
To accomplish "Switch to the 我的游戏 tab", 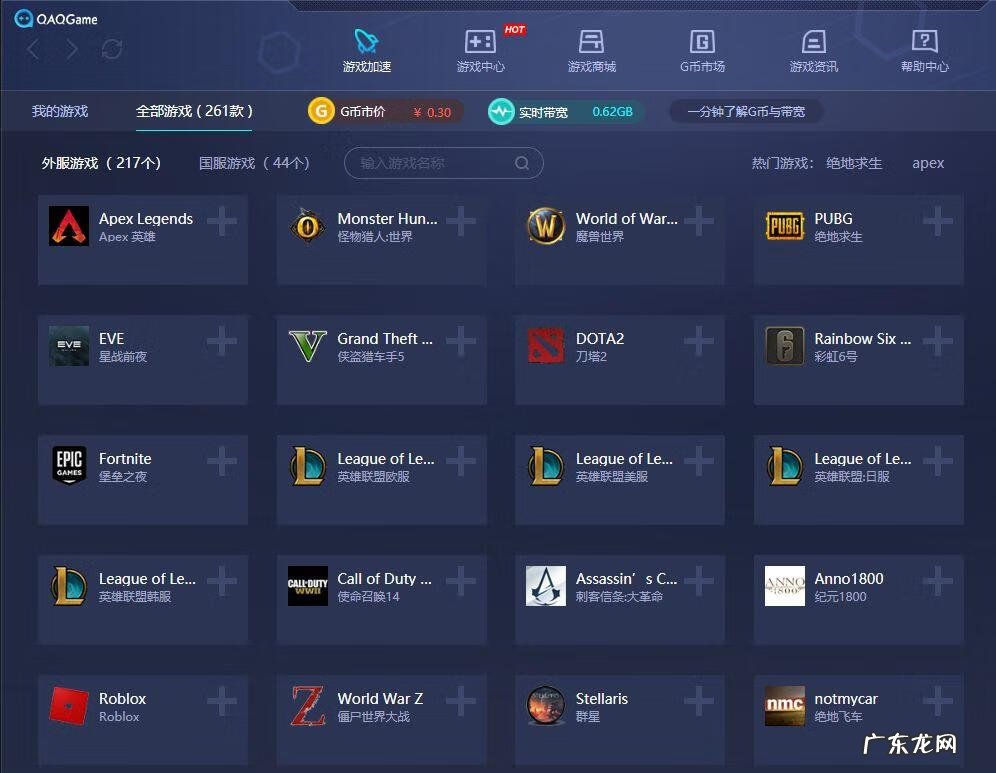I will coord(60,111).
